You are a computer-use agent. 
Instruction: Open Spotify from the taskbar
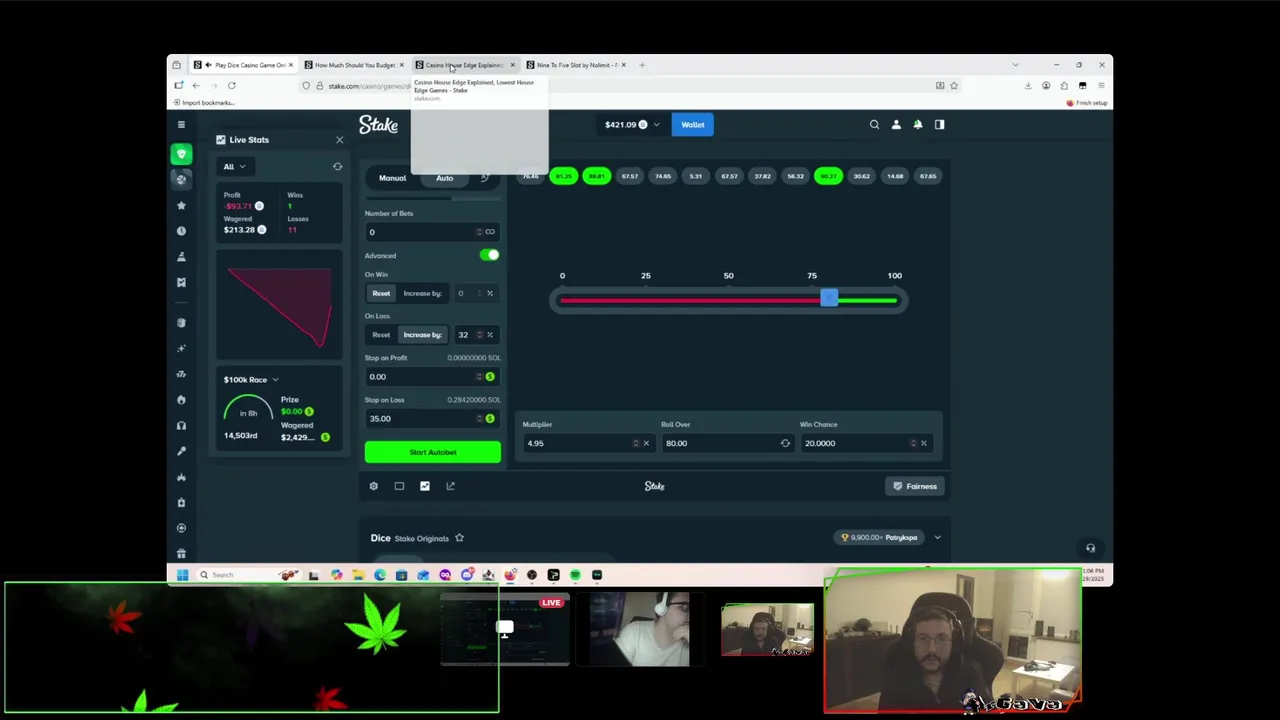575,575
